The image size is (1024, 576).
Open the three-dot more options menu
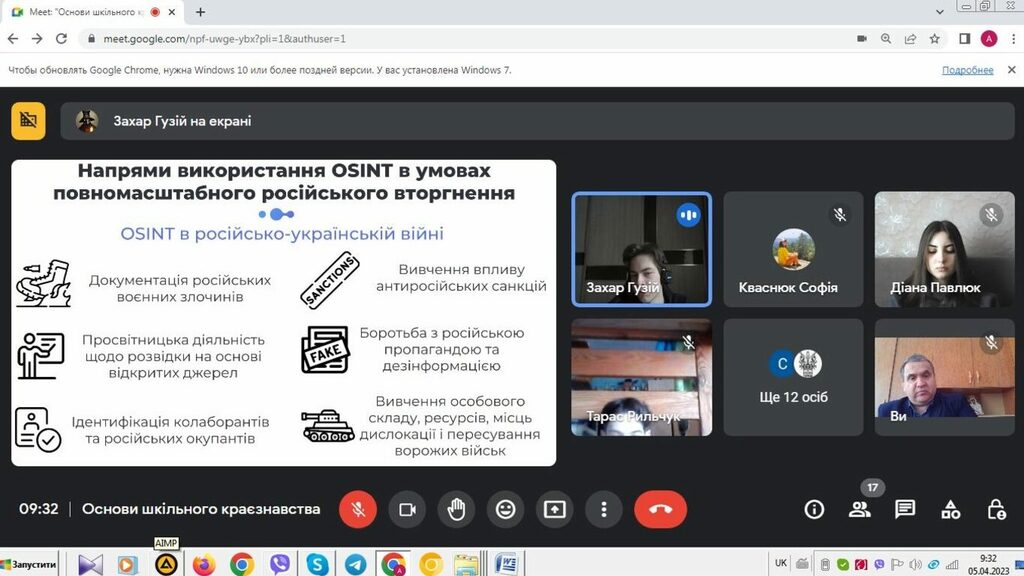pyautogui.click(x=603, y=509)
